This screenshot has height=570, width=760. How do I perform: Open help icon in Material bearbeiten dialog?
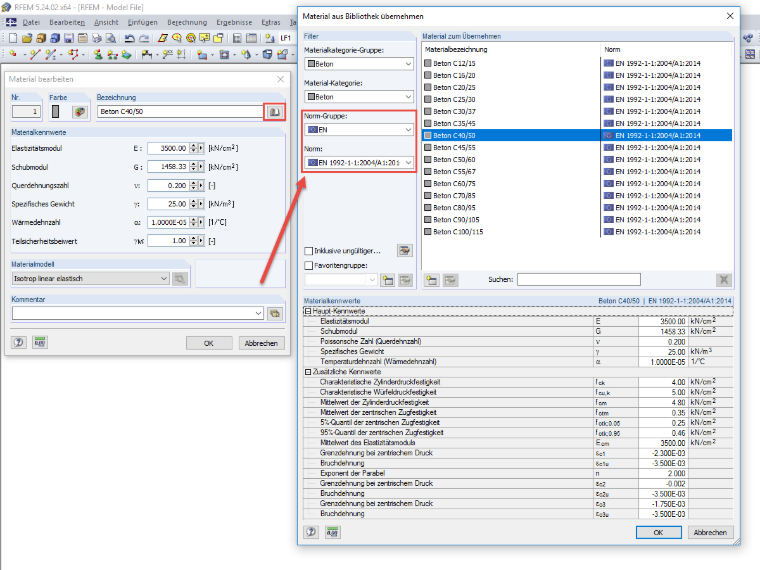click(x=18, y=343)
